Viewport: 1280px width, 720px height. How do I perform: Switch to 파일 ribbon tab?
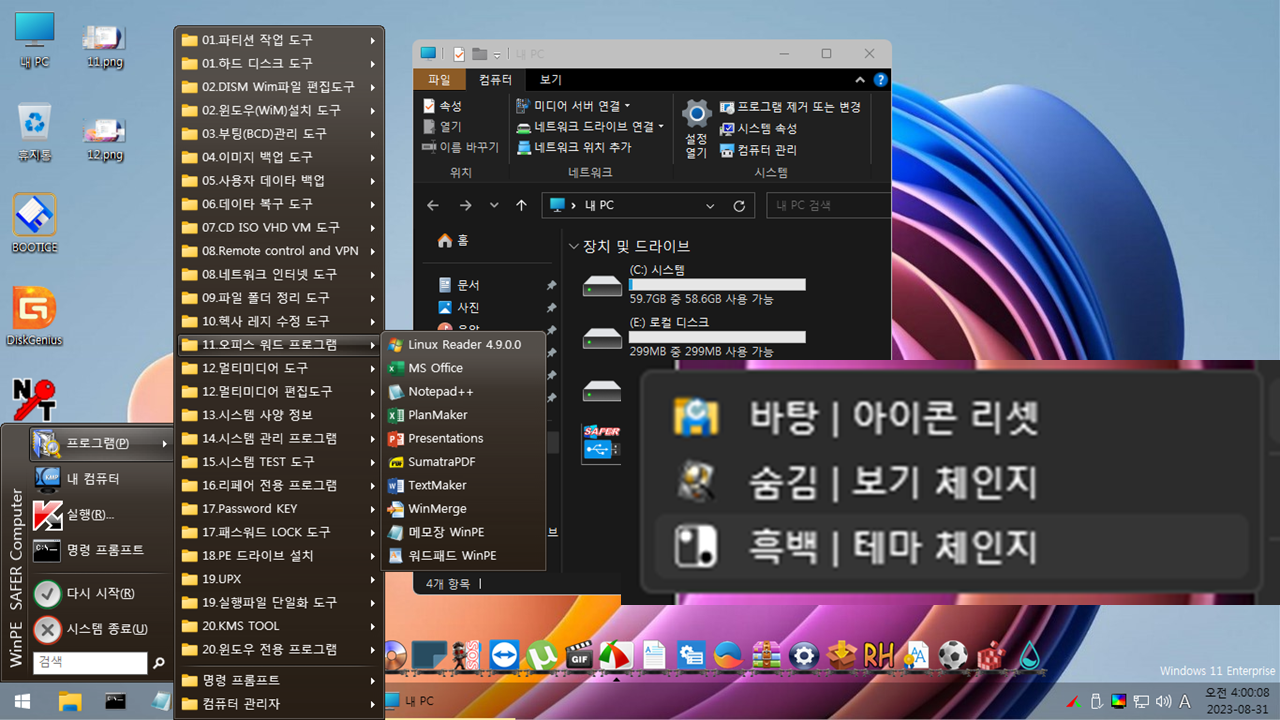pos(439,80)
